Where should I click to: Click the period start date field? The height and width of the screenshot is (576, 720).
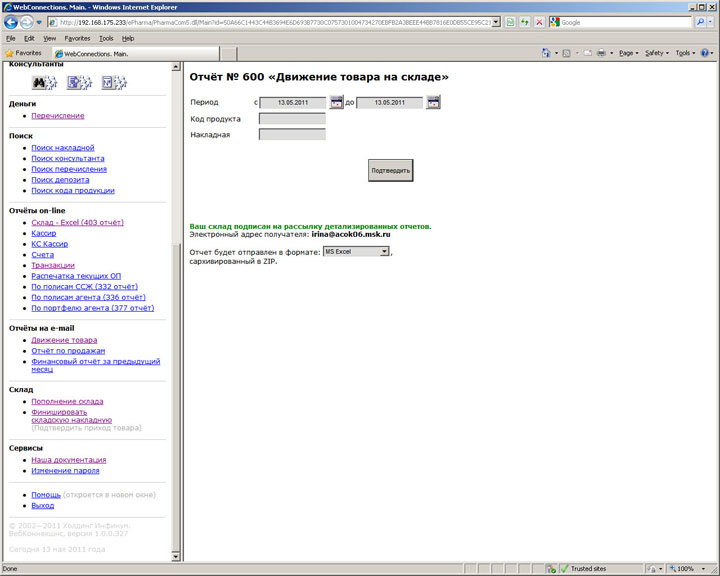coord(292,102)
